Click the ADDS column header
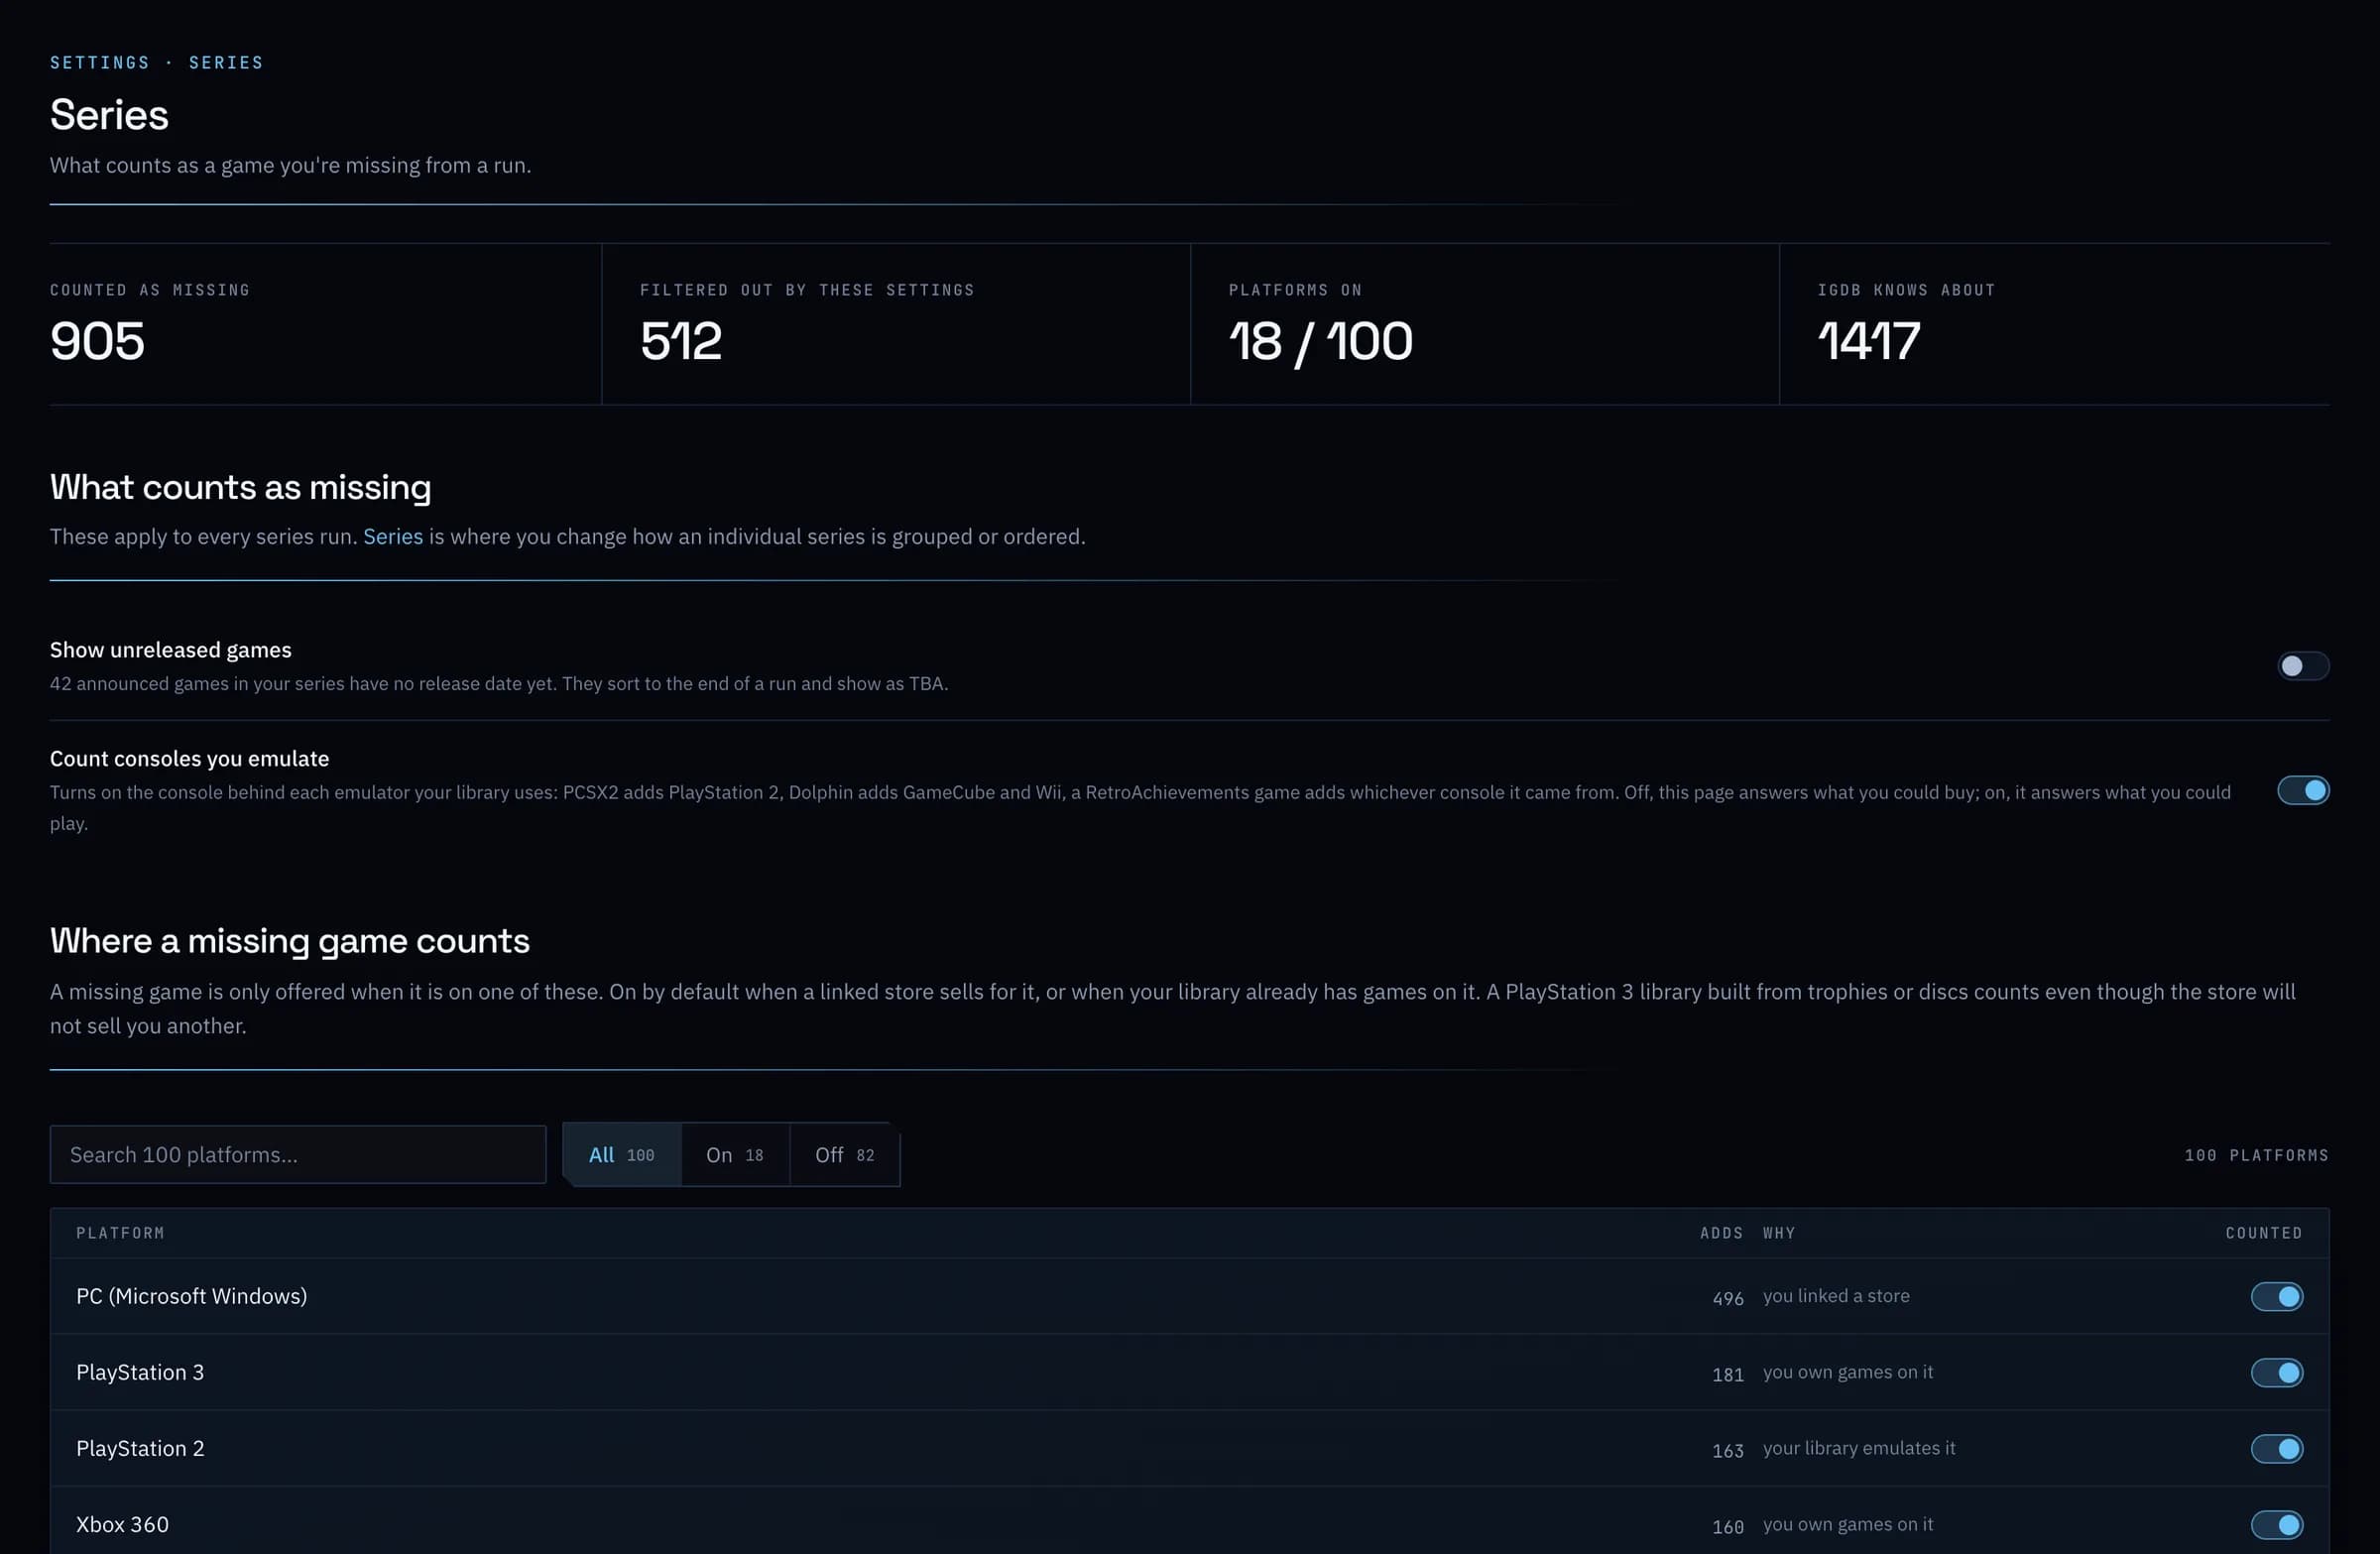Image resolution: width=2380 pixels, height=1554 pixels. coord(1721,1232)
